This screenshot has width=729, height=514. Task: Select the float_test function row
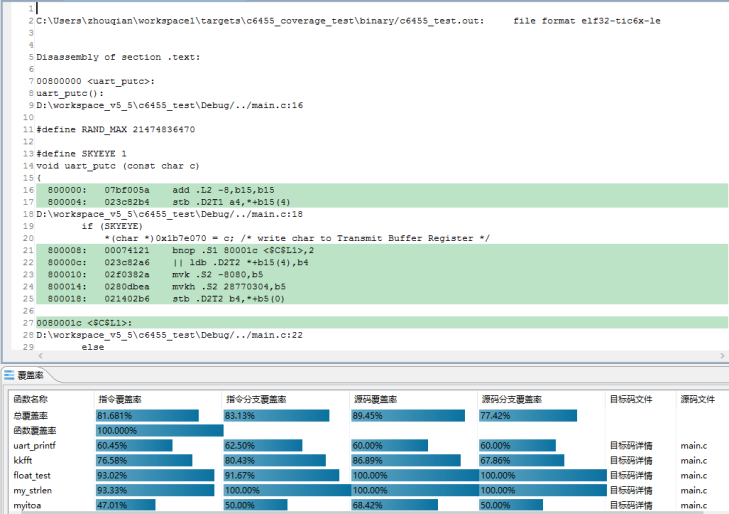(x=32, y=475)
